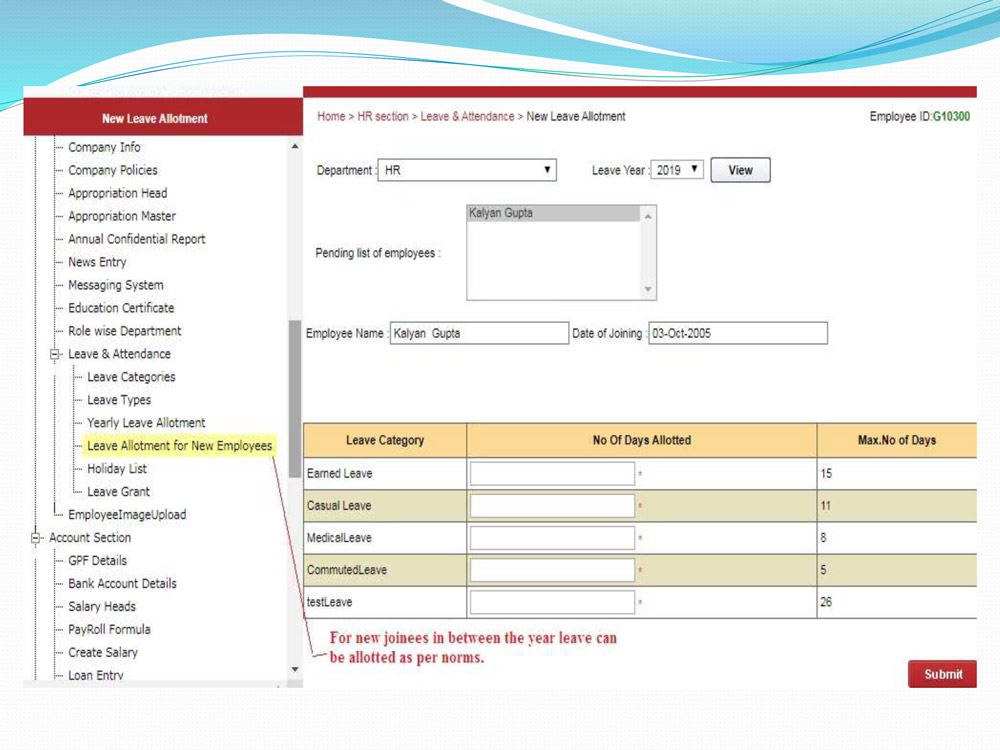
Task: Open Leave Categories
Action: pos(131,377)
